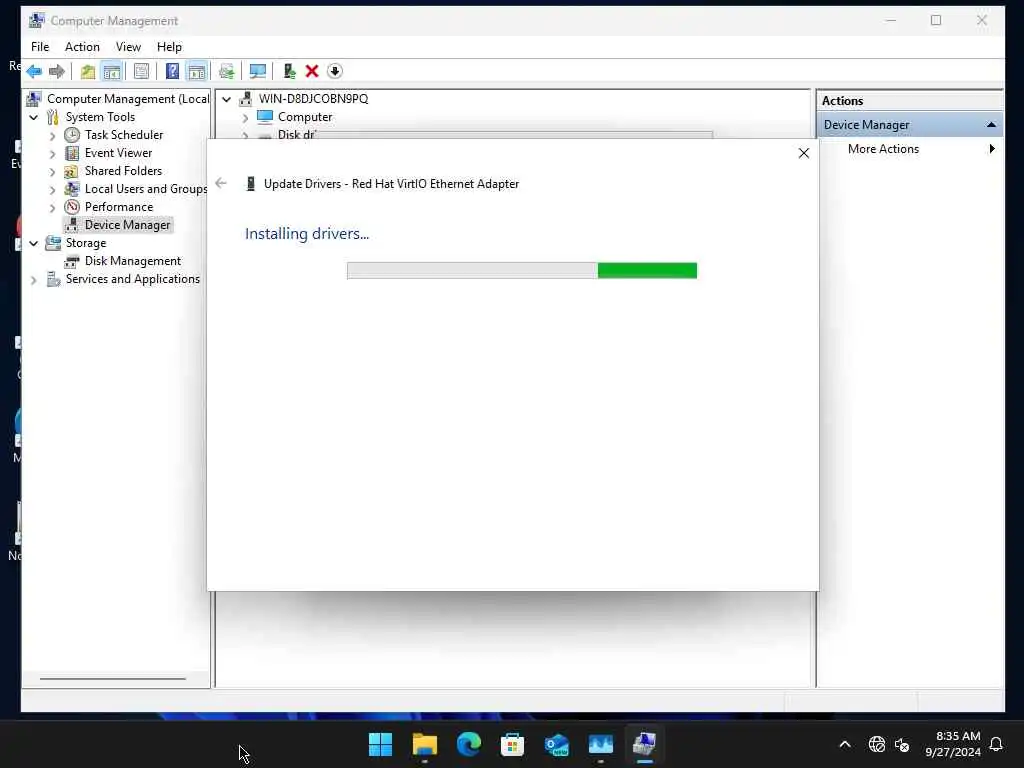Select Computer Management (Local) root node
1024x768 pixels.
pos(128,99)
